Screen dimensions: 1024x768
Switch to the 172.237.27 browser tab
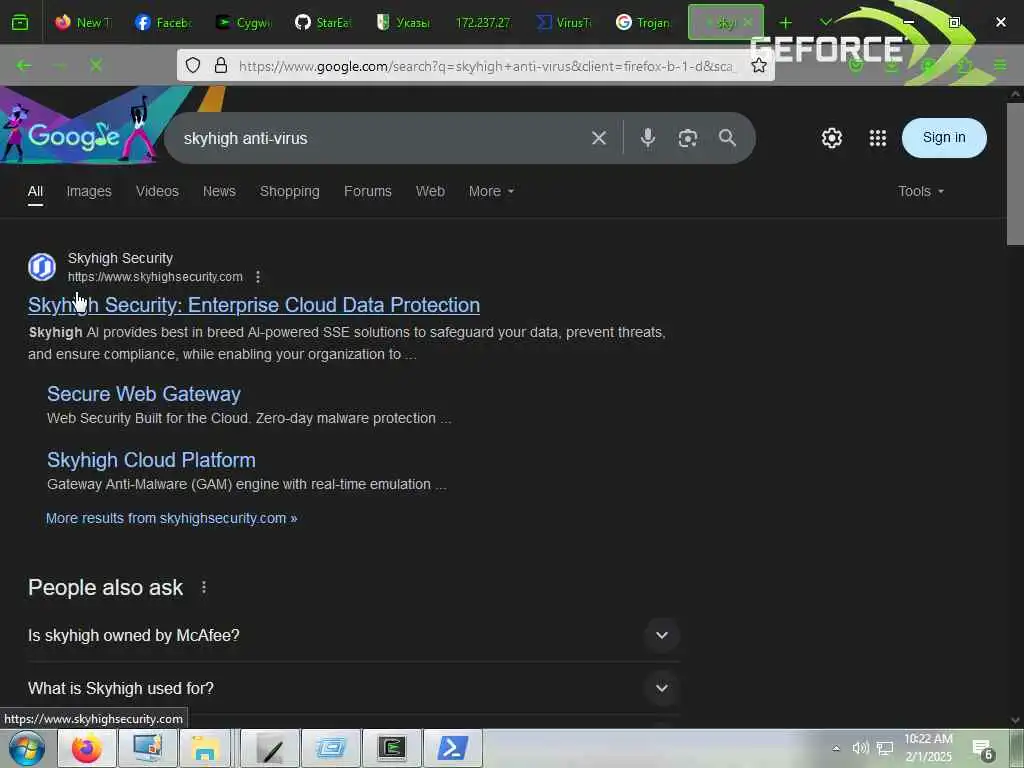[x=483, y=22]
